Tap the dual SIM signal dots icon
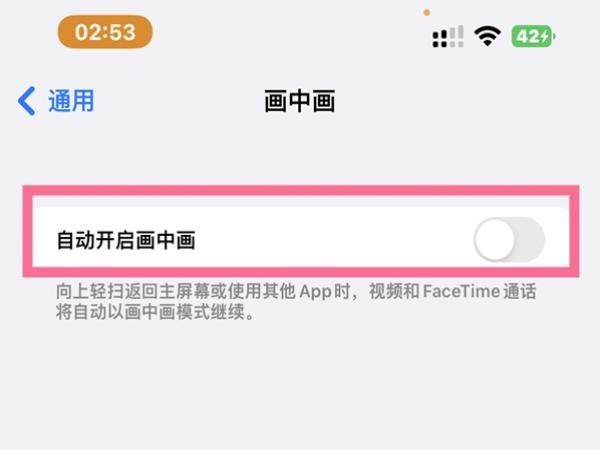 440,39
